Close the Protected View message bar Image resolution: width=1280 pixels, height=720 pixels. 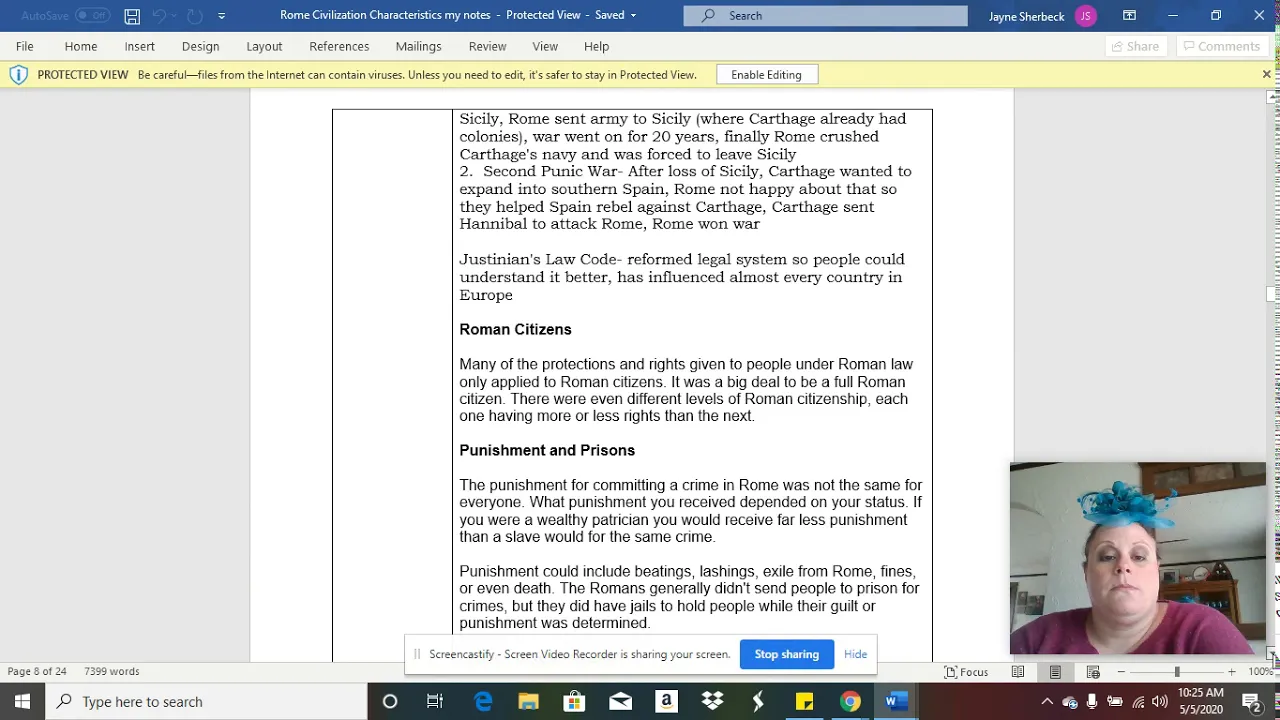[1266, 75]
